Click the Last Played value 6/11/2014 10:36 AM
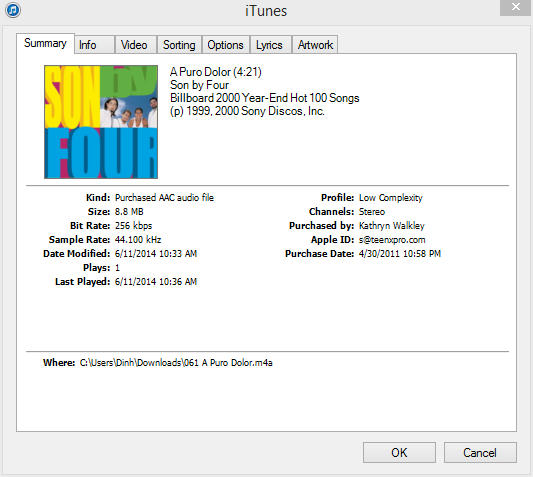 [x=156, y=282]
